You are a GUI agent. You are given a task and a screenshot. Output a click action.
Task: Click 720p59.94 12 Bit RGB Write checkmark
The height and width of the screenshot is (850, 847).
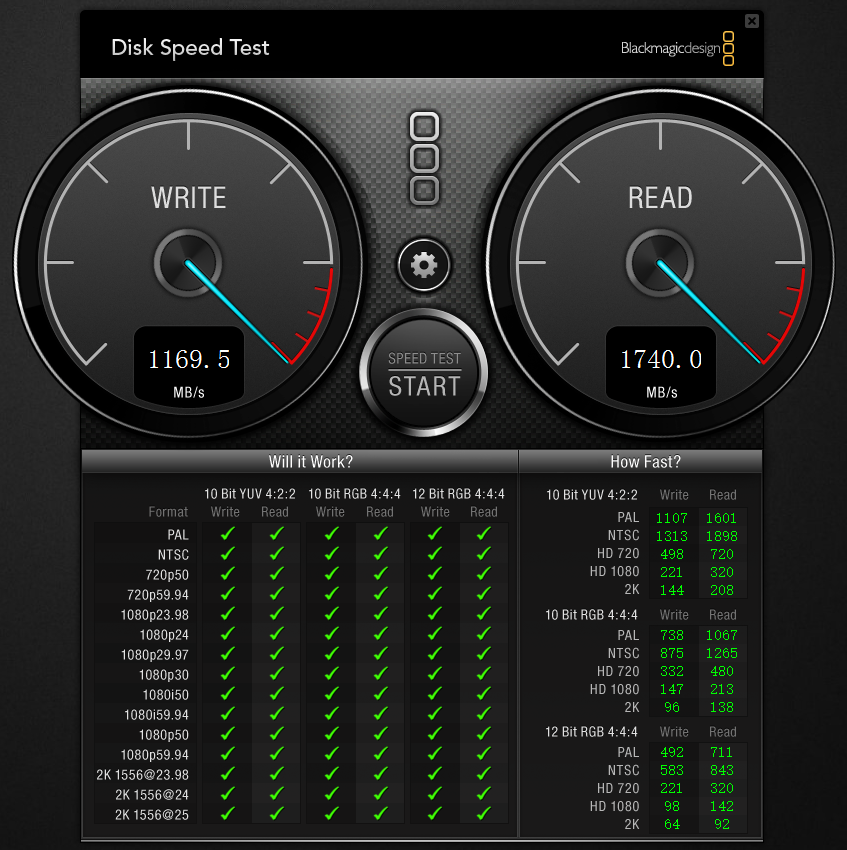click(x=434, y=594)
